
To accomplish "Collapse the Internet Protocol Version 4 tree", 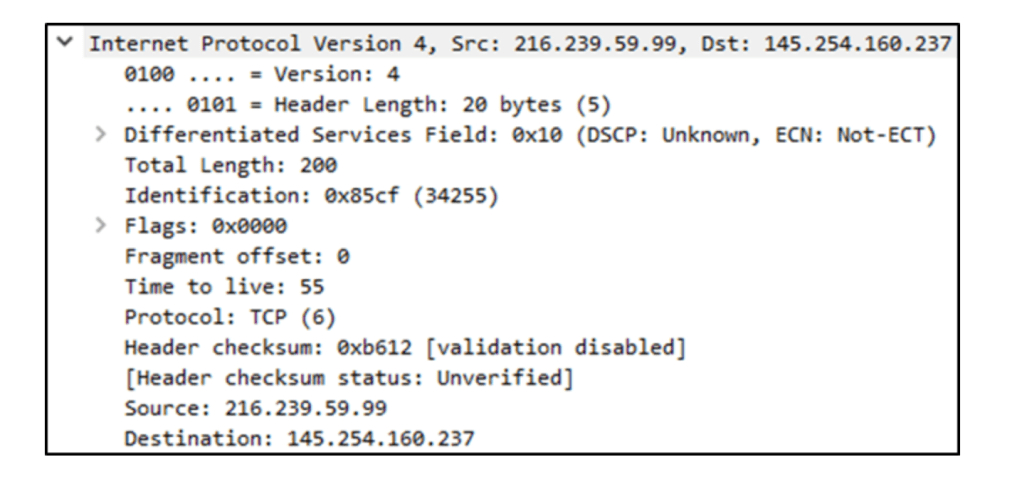I will [64, 45].
